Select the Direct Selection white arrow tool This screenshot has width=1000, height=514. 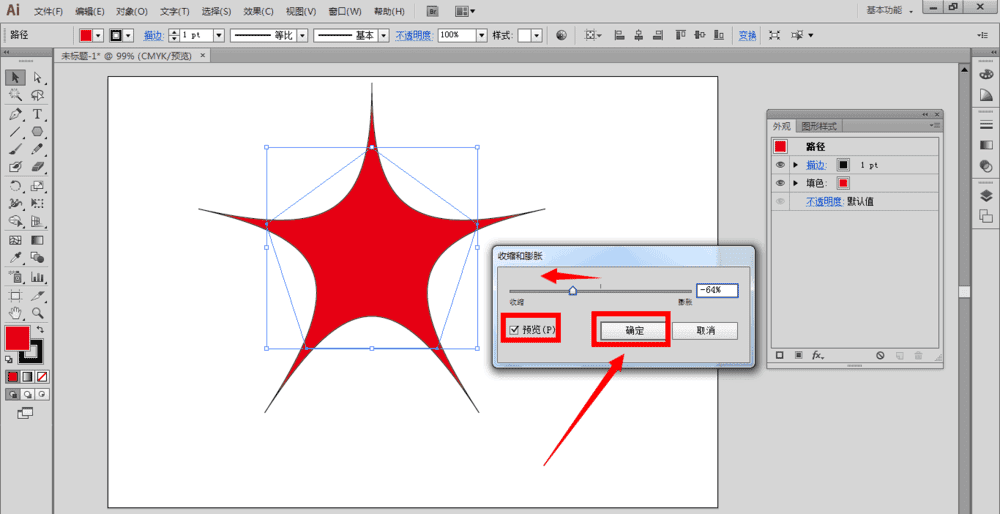coord(38,77)
